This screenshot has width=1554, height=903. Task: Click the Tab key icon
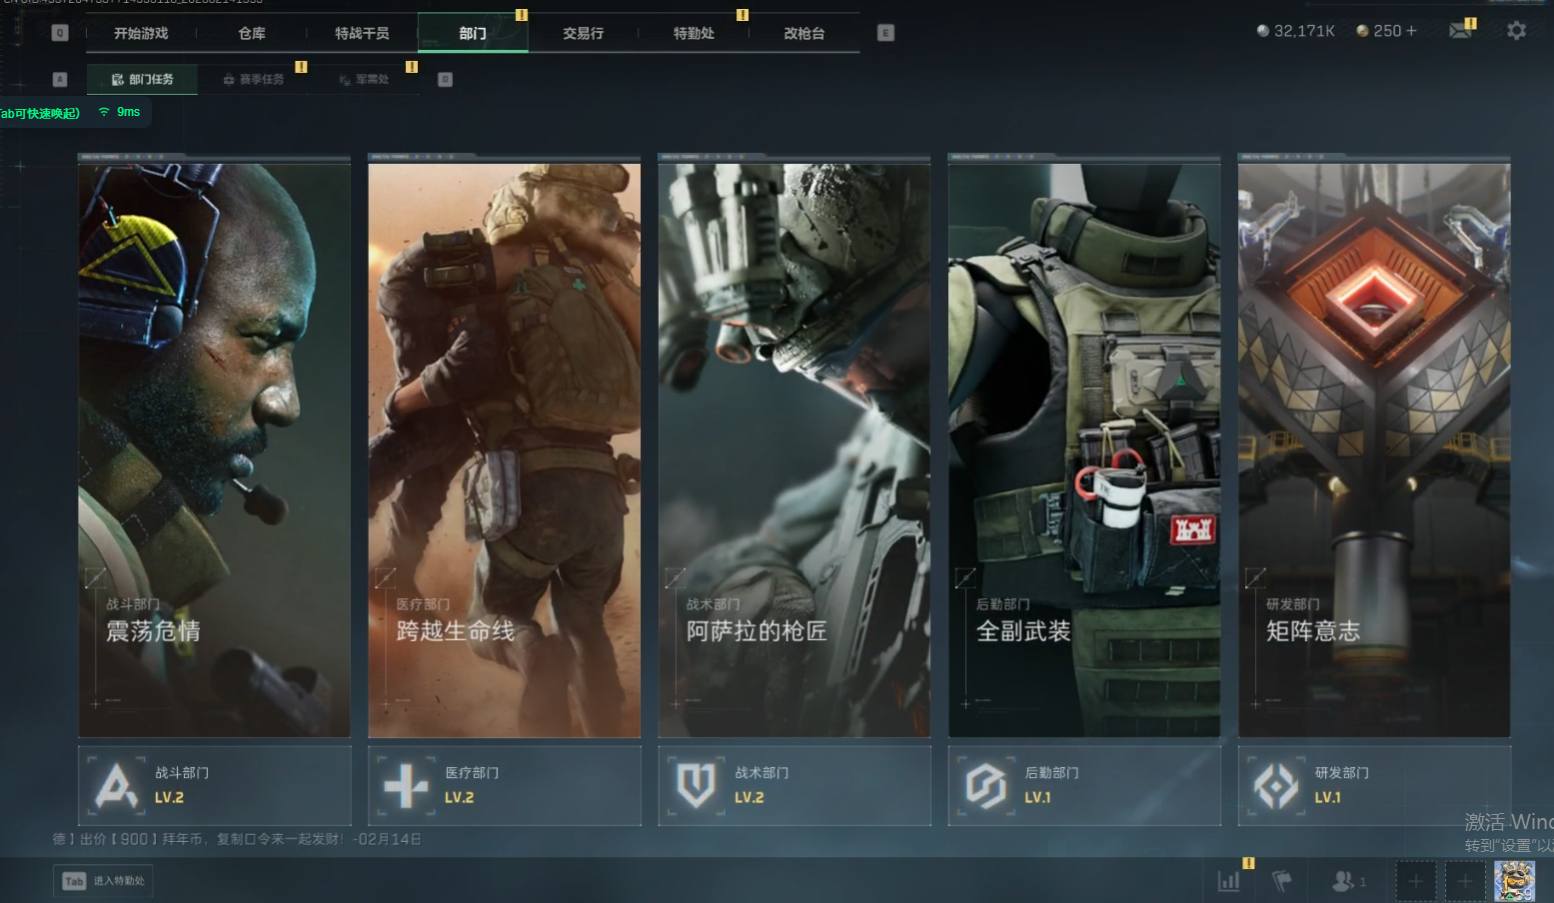tap(74, 881)
